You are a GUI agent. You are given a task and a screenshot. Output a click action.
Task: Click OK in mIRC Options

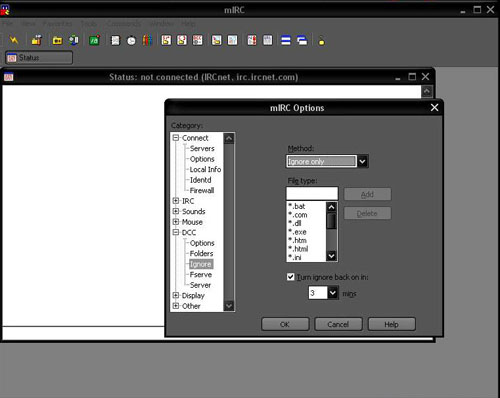[x=285, y=324]
